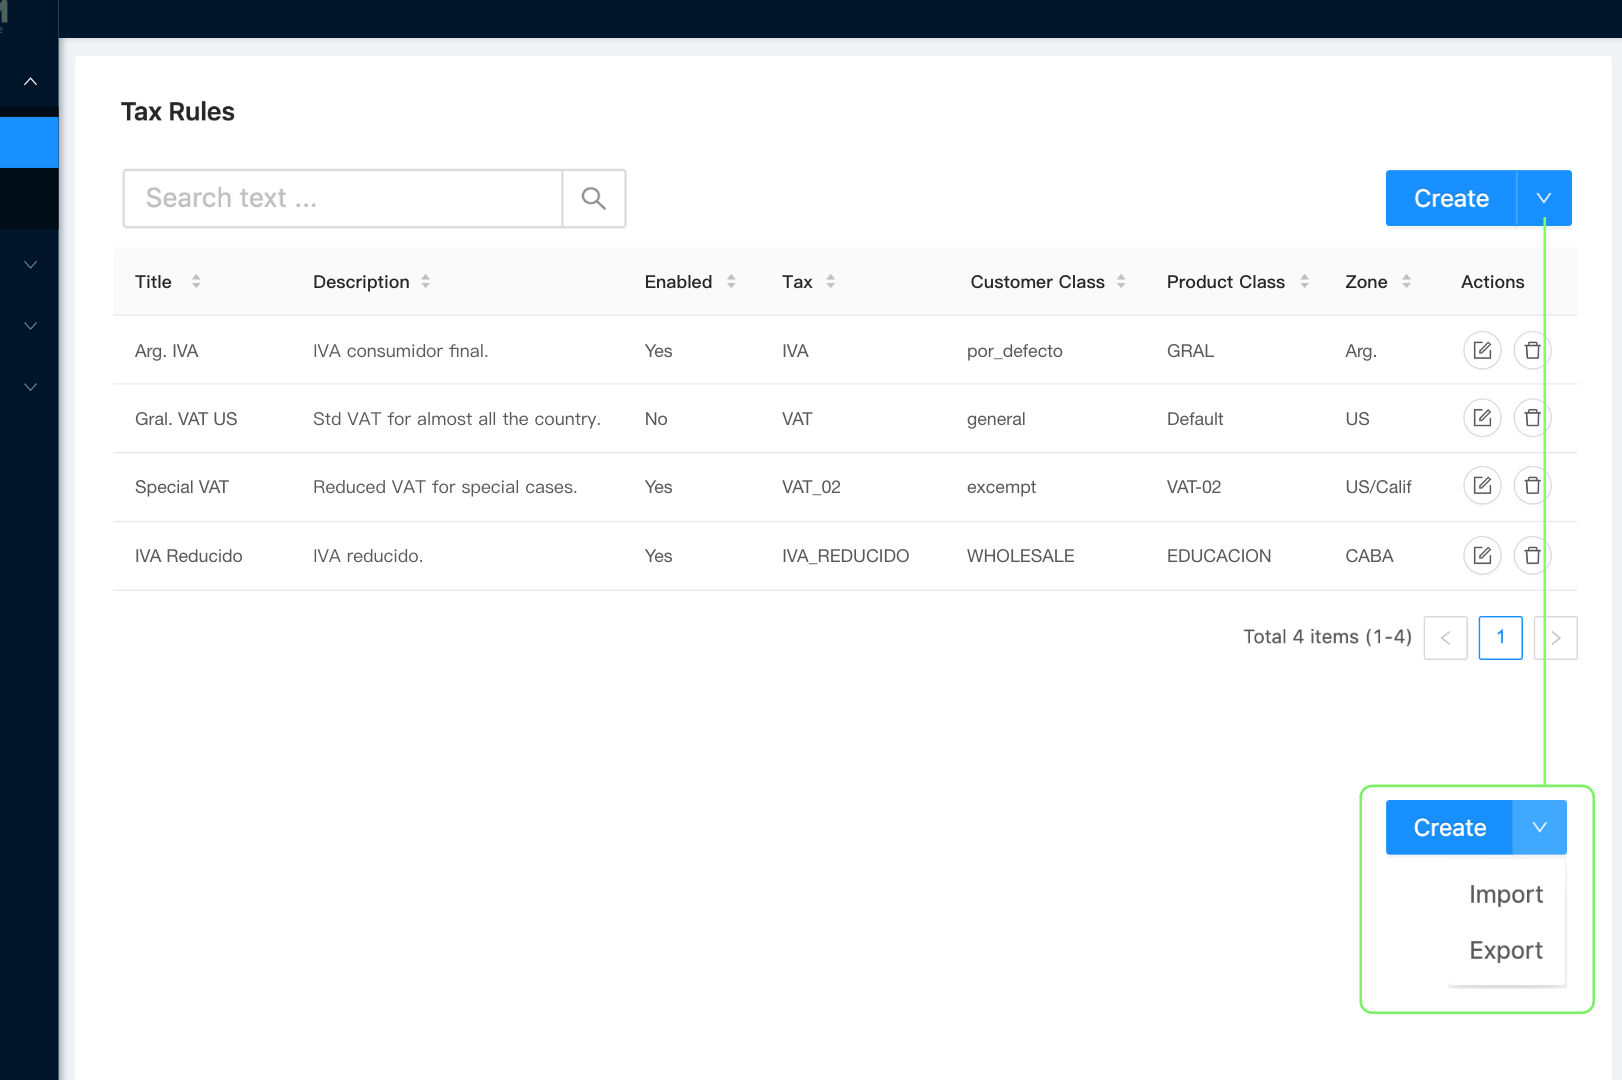Focus the Search text input field

(342, 199)
